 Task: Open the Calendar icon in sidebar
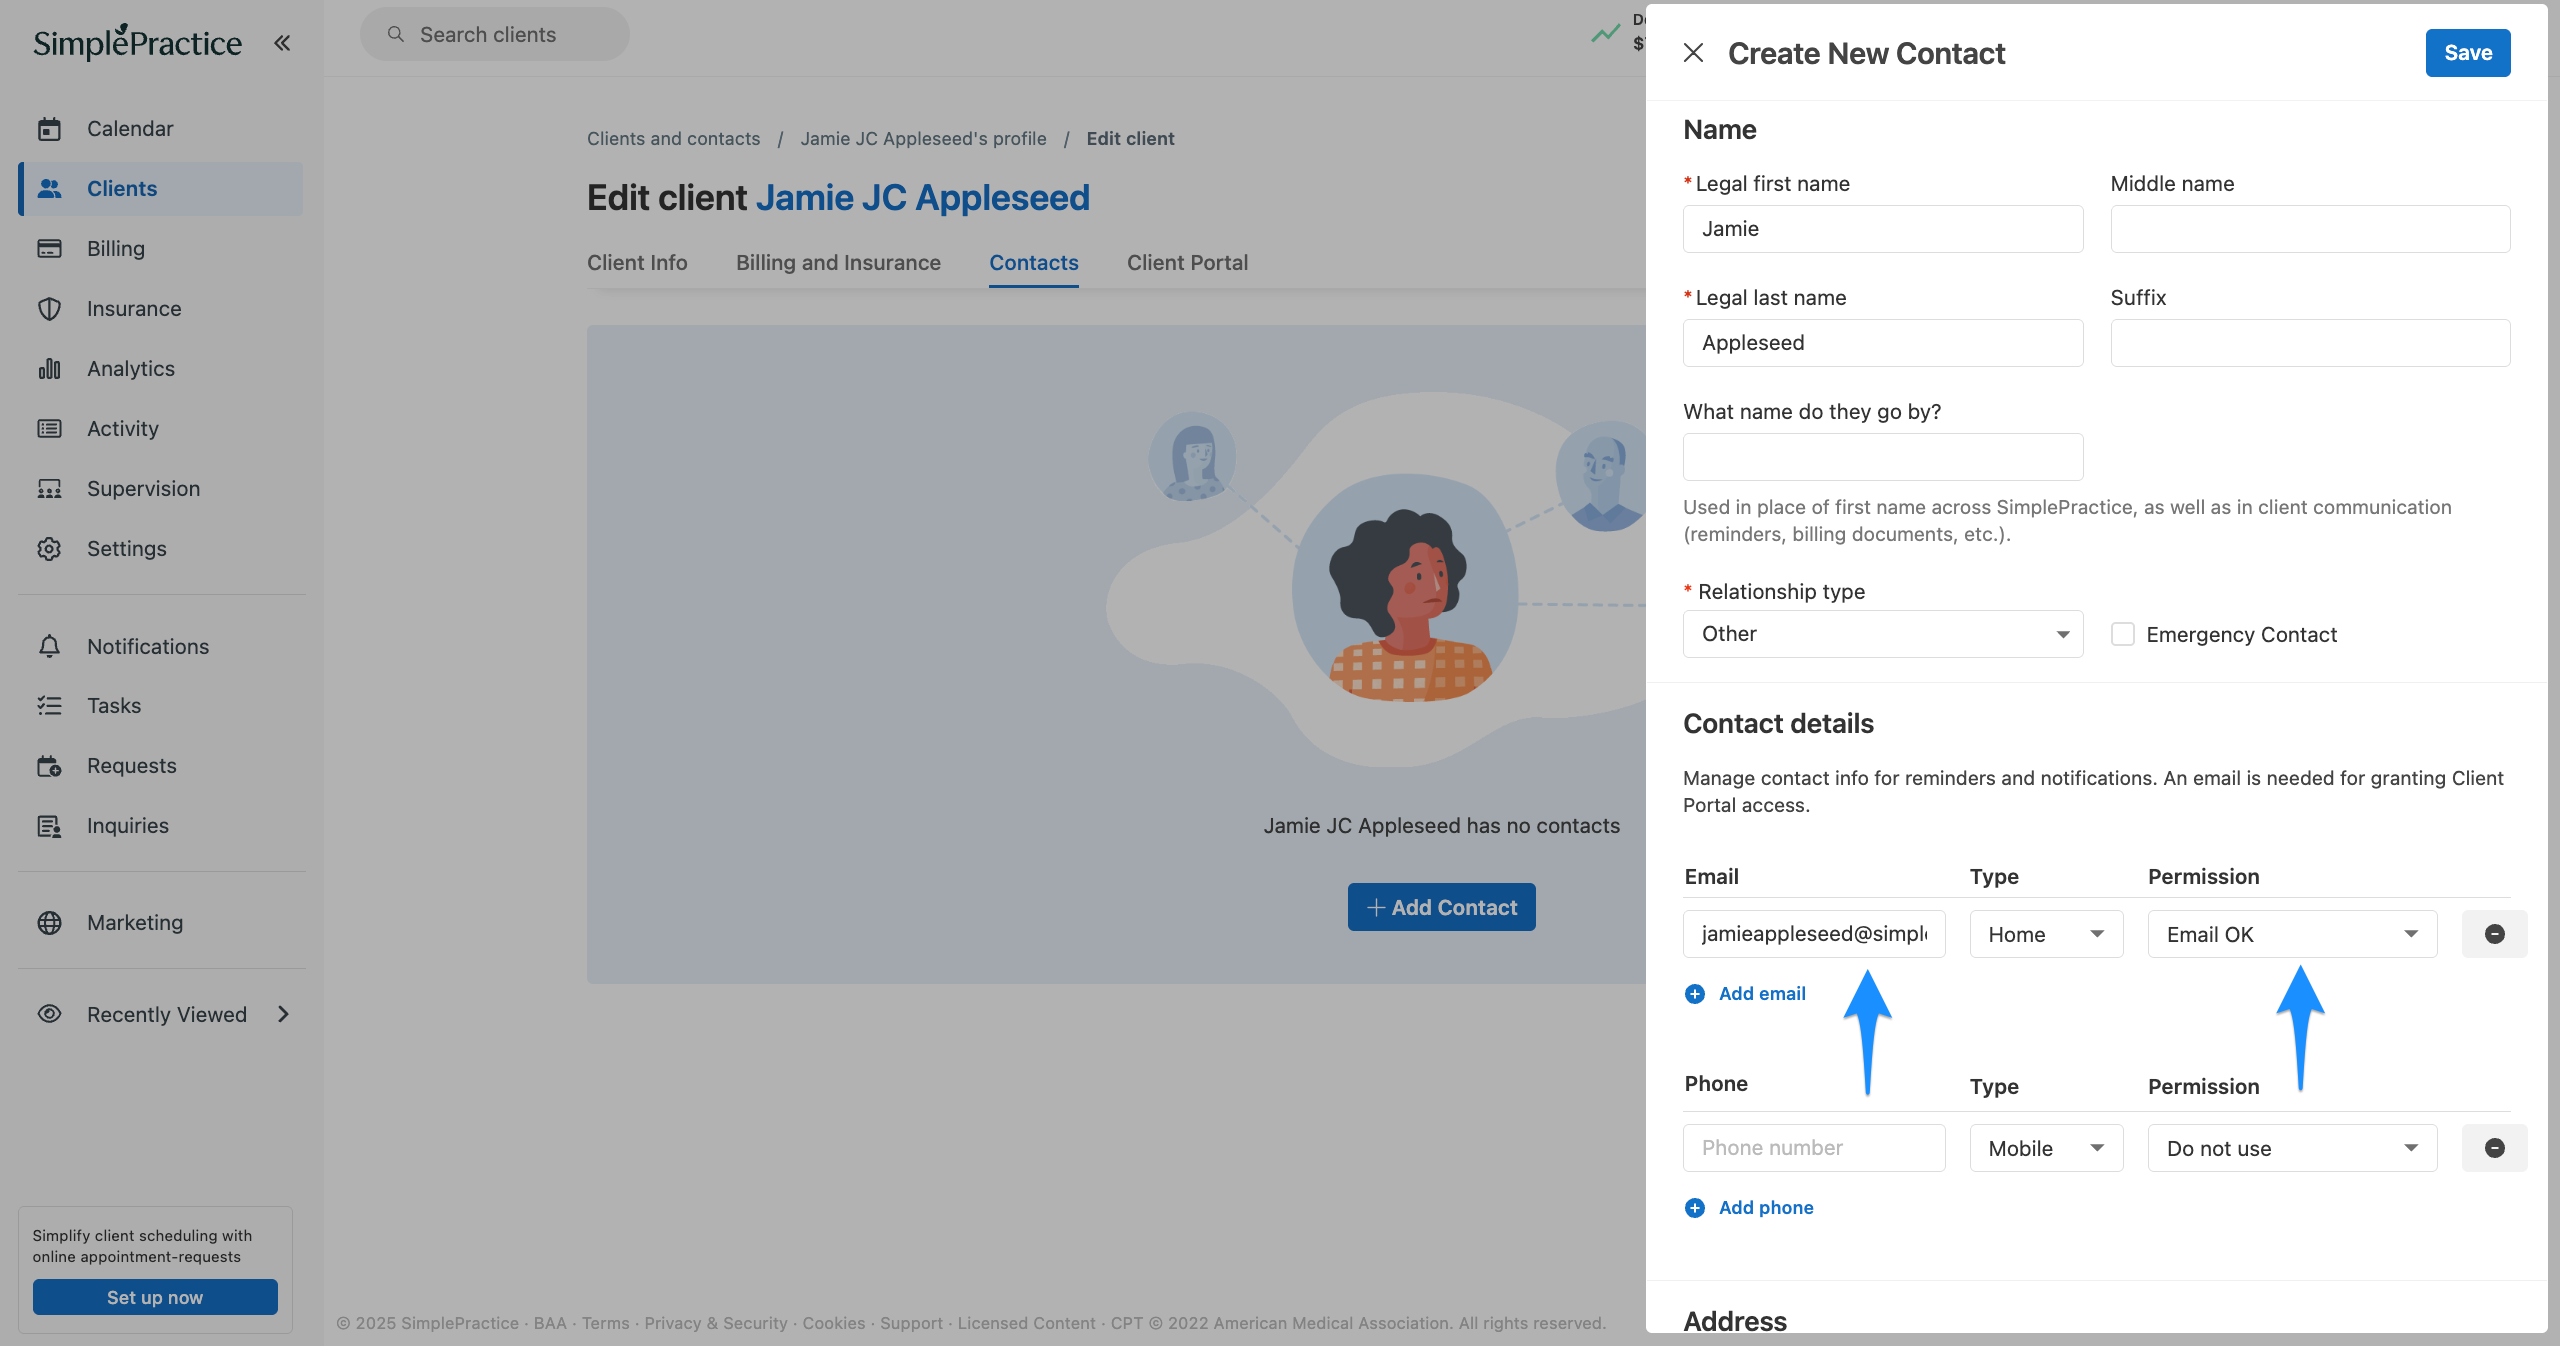(x=49, y=129)
